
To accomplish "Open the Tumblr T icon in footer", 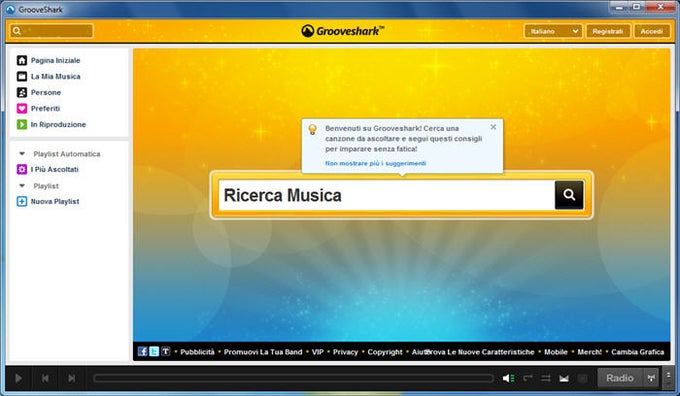I will 166,352.
